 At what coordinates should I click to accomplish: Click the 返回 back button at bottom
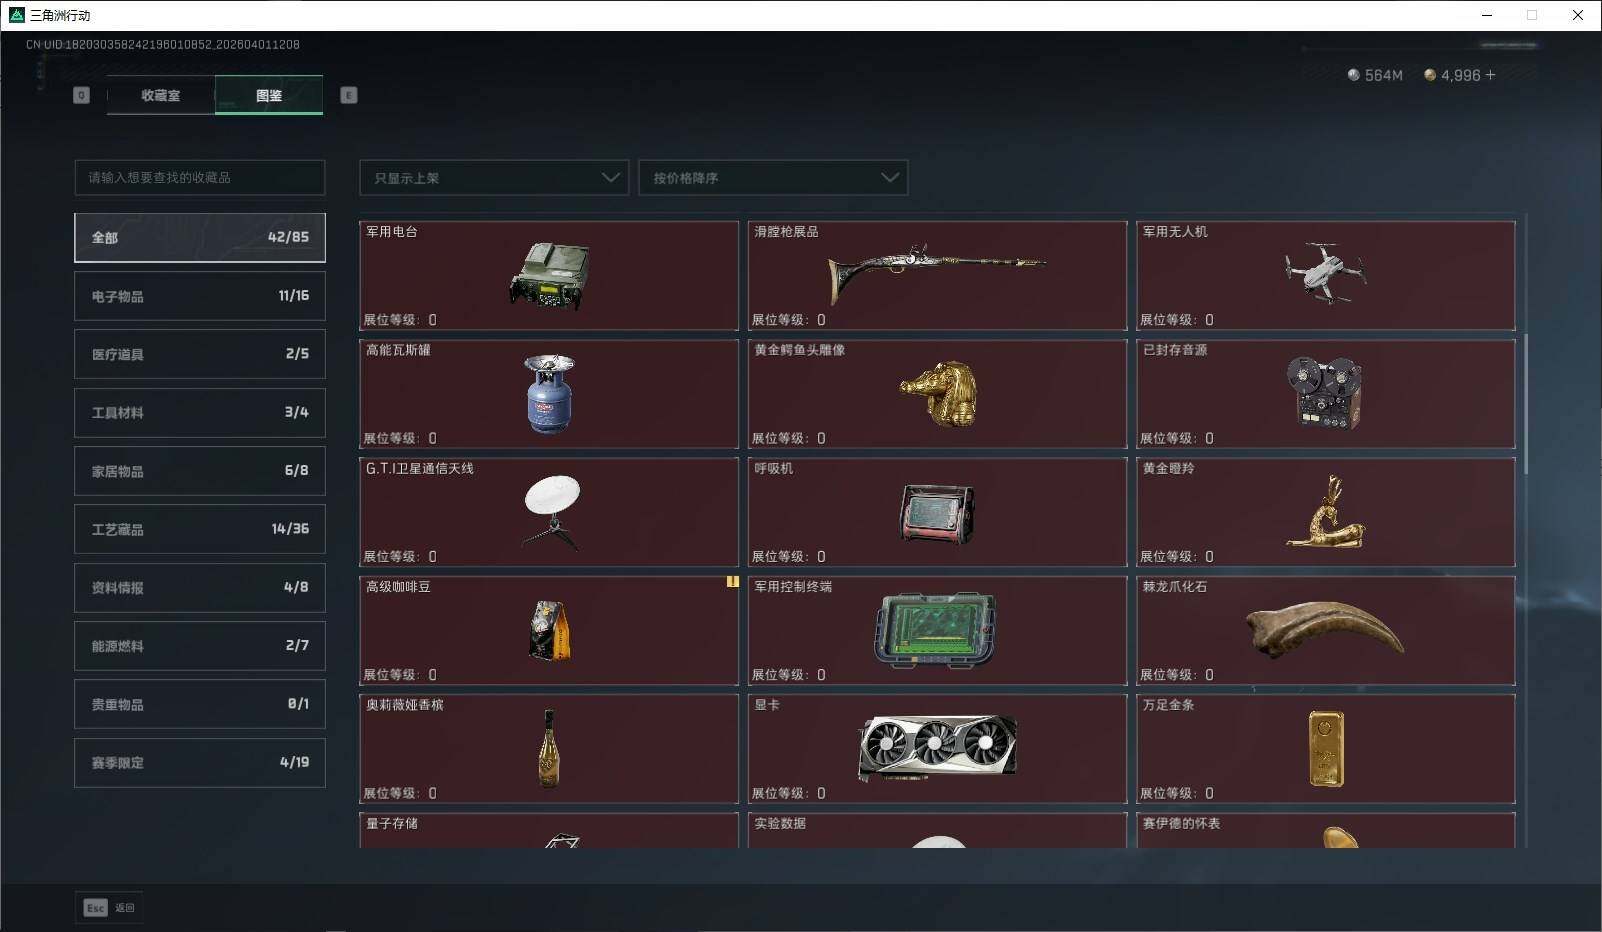point(124,907)
